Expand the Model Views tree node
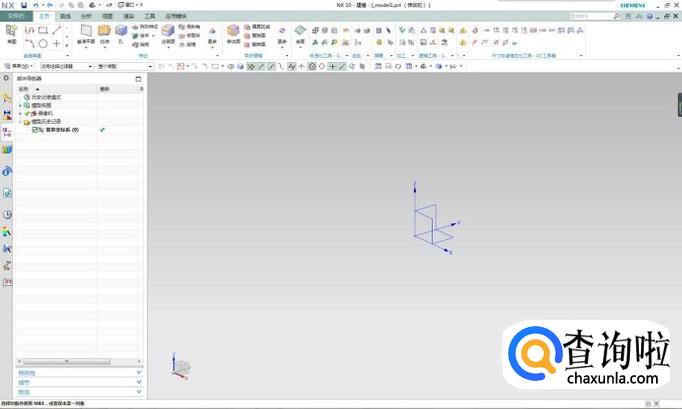 pos(20,105)
